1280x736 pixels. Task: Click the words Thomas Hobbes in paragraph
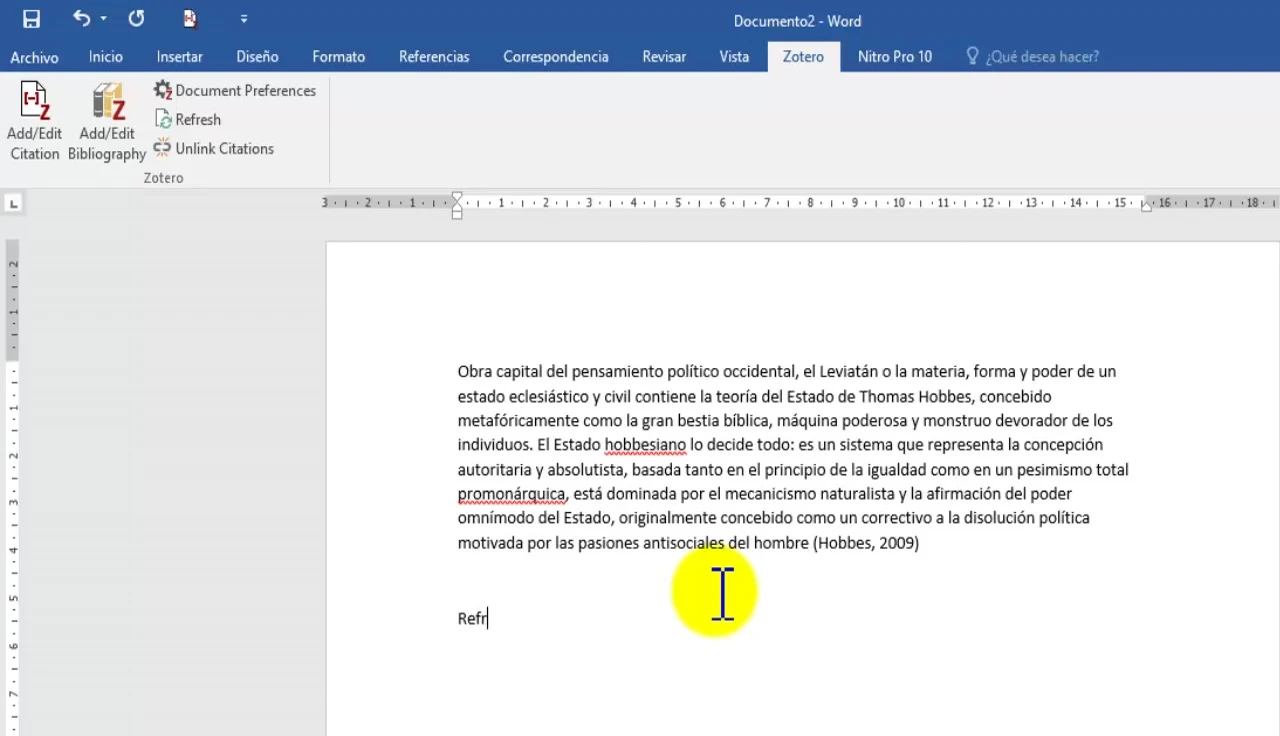point(917,396)
